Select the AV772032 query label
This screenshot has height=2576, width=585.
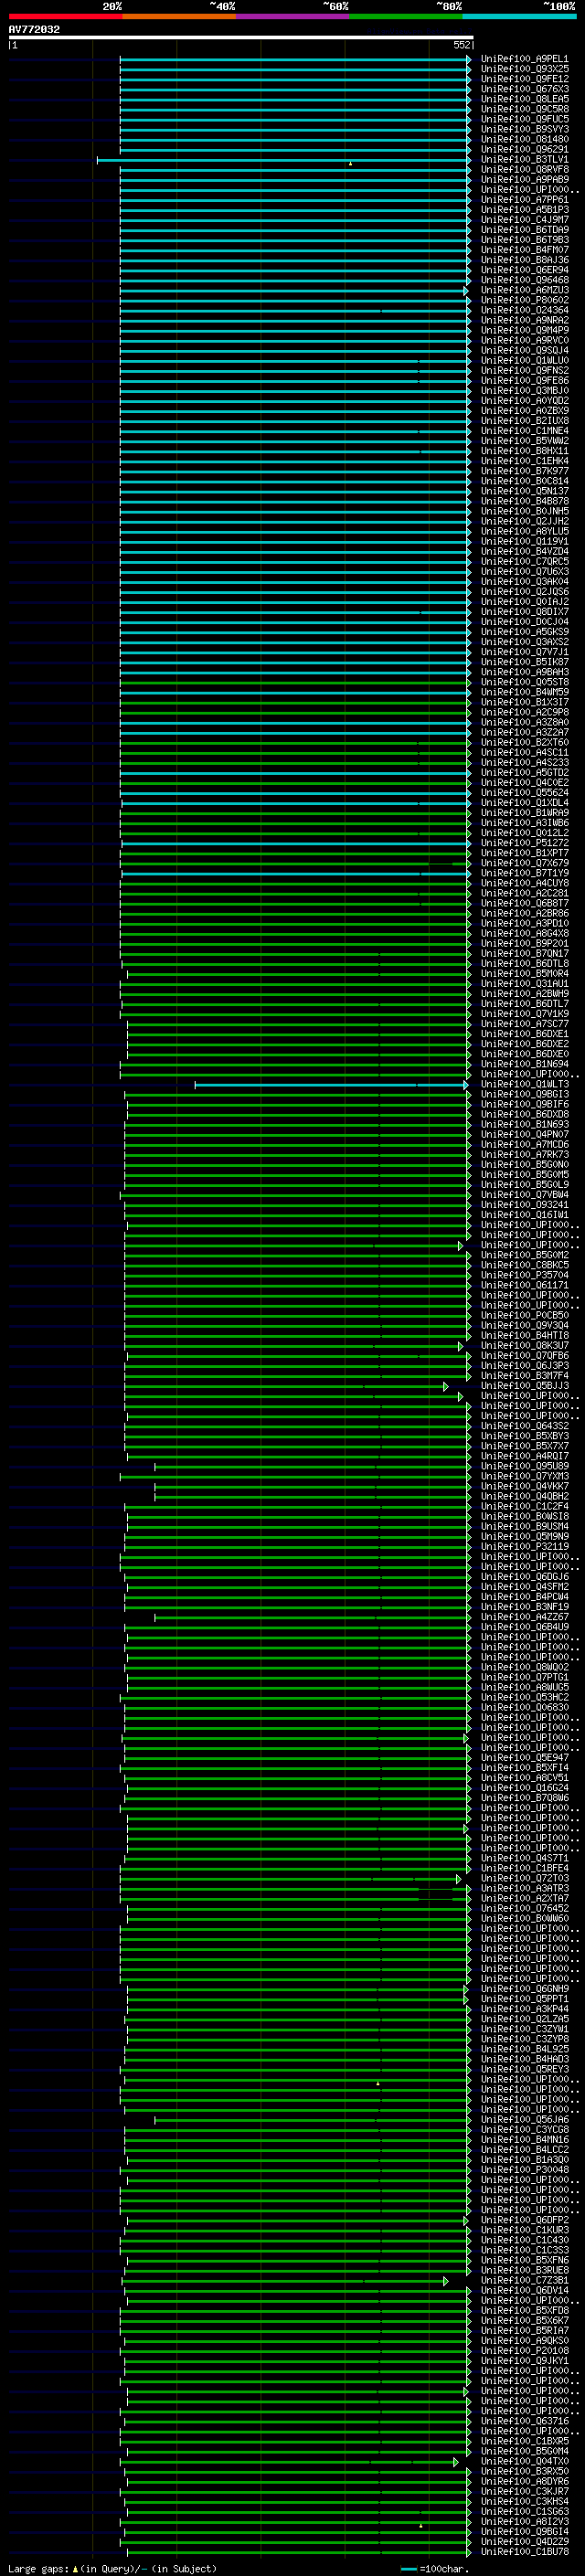[34, 30]
